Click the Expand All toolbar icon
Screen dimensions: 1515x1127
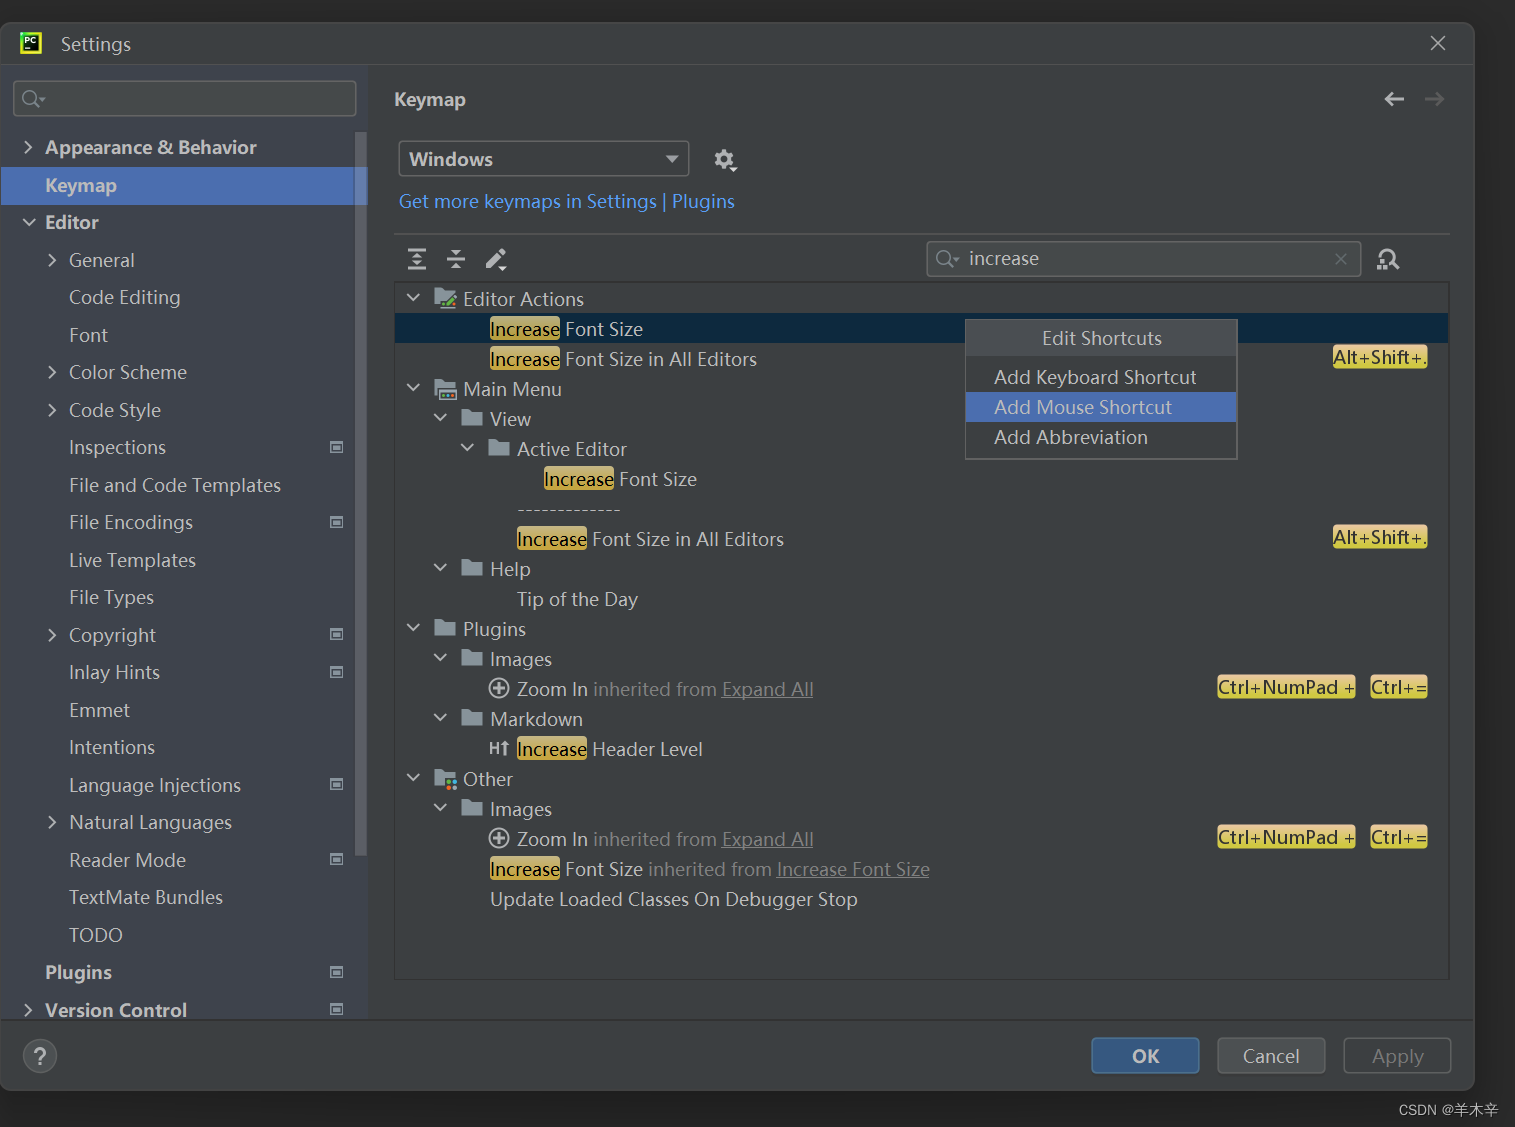pyautogui.click(x=417, y=259)
